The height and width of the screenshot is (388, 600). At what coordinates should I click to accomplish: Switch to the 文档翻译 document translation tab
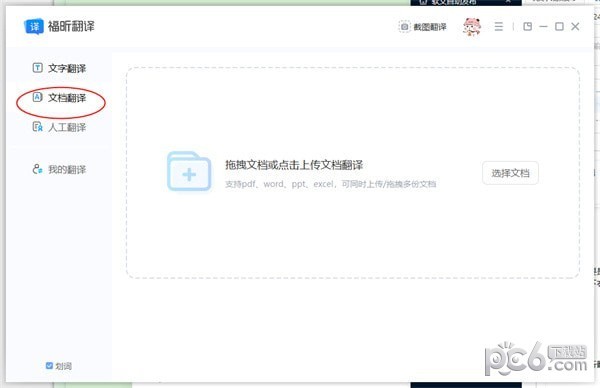pyautogui.click(x=59, y=98)
